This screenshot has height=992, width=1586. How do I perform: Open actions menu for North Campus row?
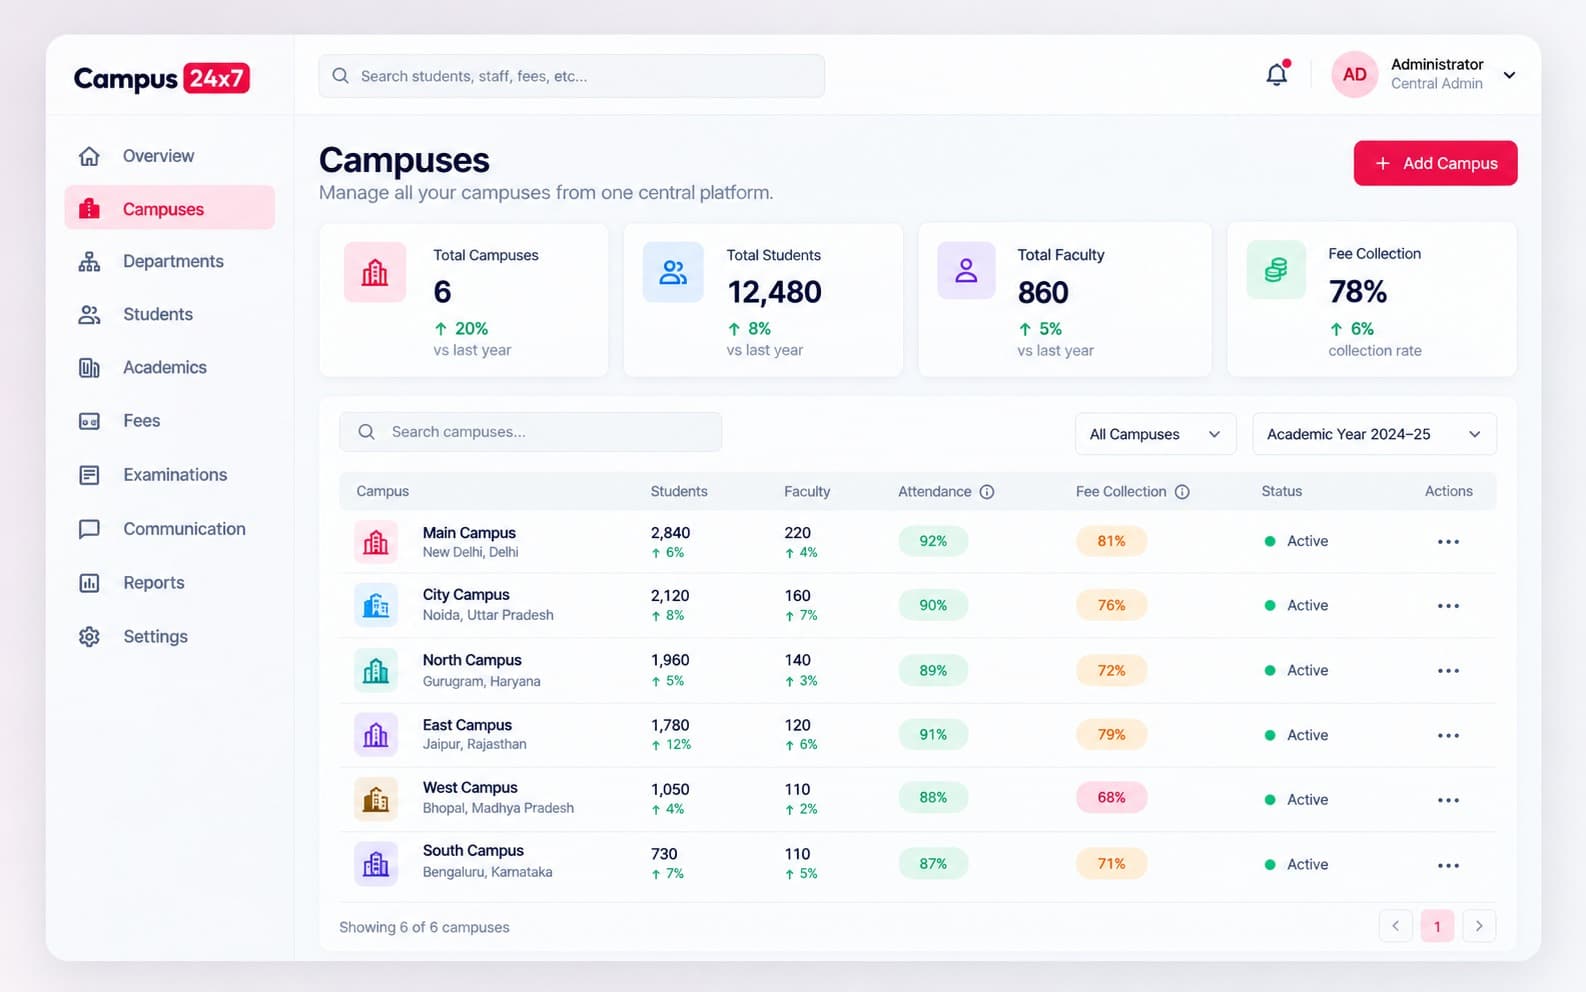1448,671
